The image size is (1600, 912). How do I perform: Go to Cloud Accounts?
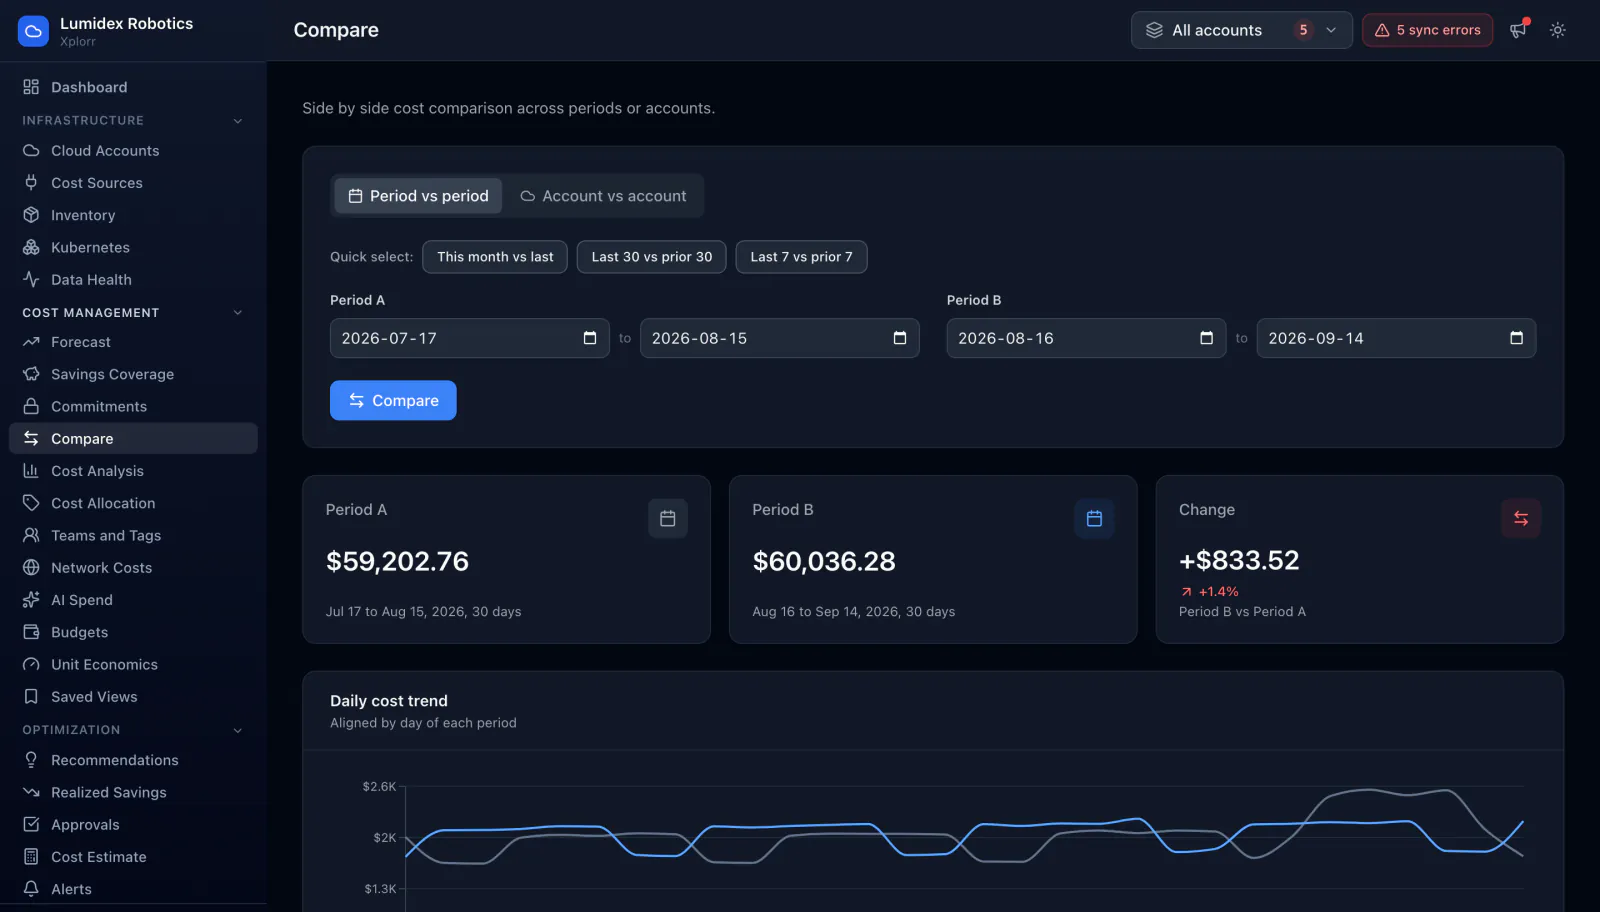pyautogui.click(x=133, y=151)
